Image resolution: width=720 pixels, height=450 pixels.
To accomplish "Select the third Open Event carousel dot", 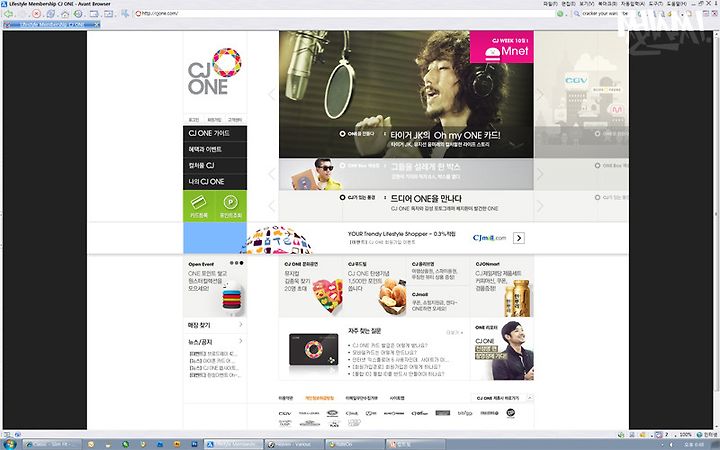I will [x=242, y=263].
